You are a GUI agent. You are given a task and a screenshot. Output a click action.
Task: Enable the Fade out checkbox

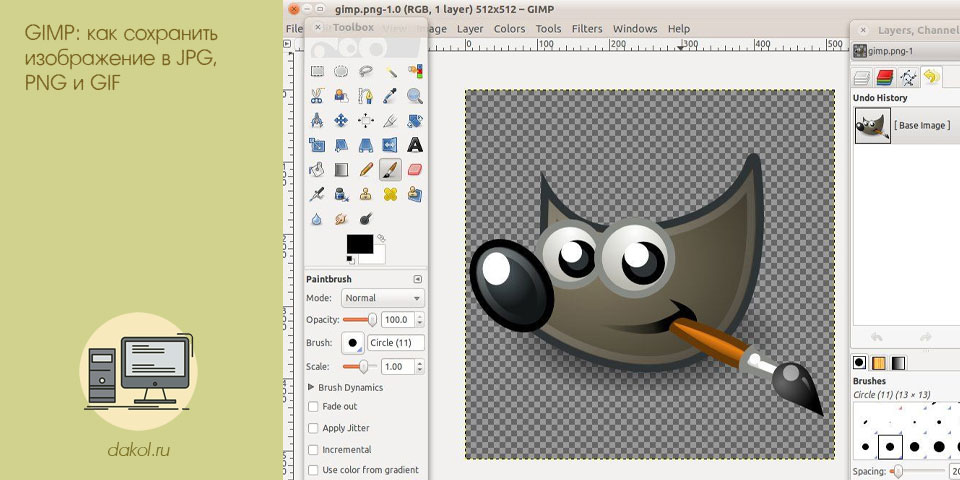click(313, 407)
